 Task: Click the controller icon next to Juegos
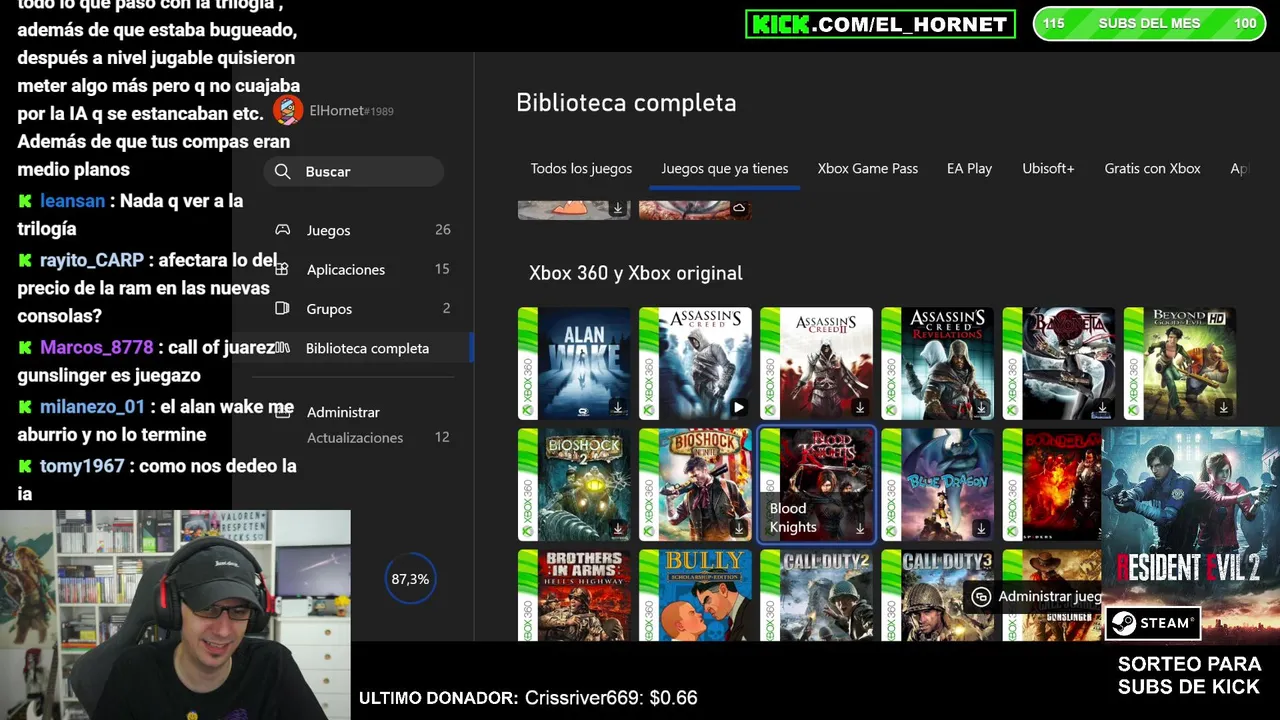(283, 230)
